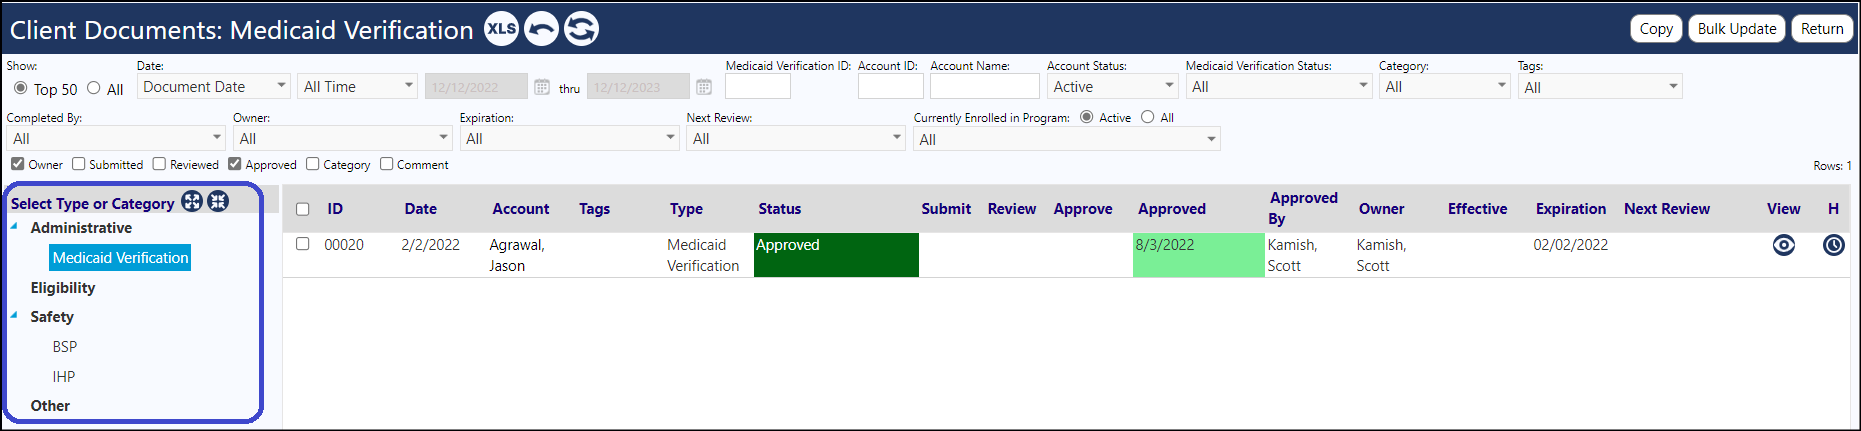
Task: Open the Category filter dropdown
Action: coord(1445,87)
